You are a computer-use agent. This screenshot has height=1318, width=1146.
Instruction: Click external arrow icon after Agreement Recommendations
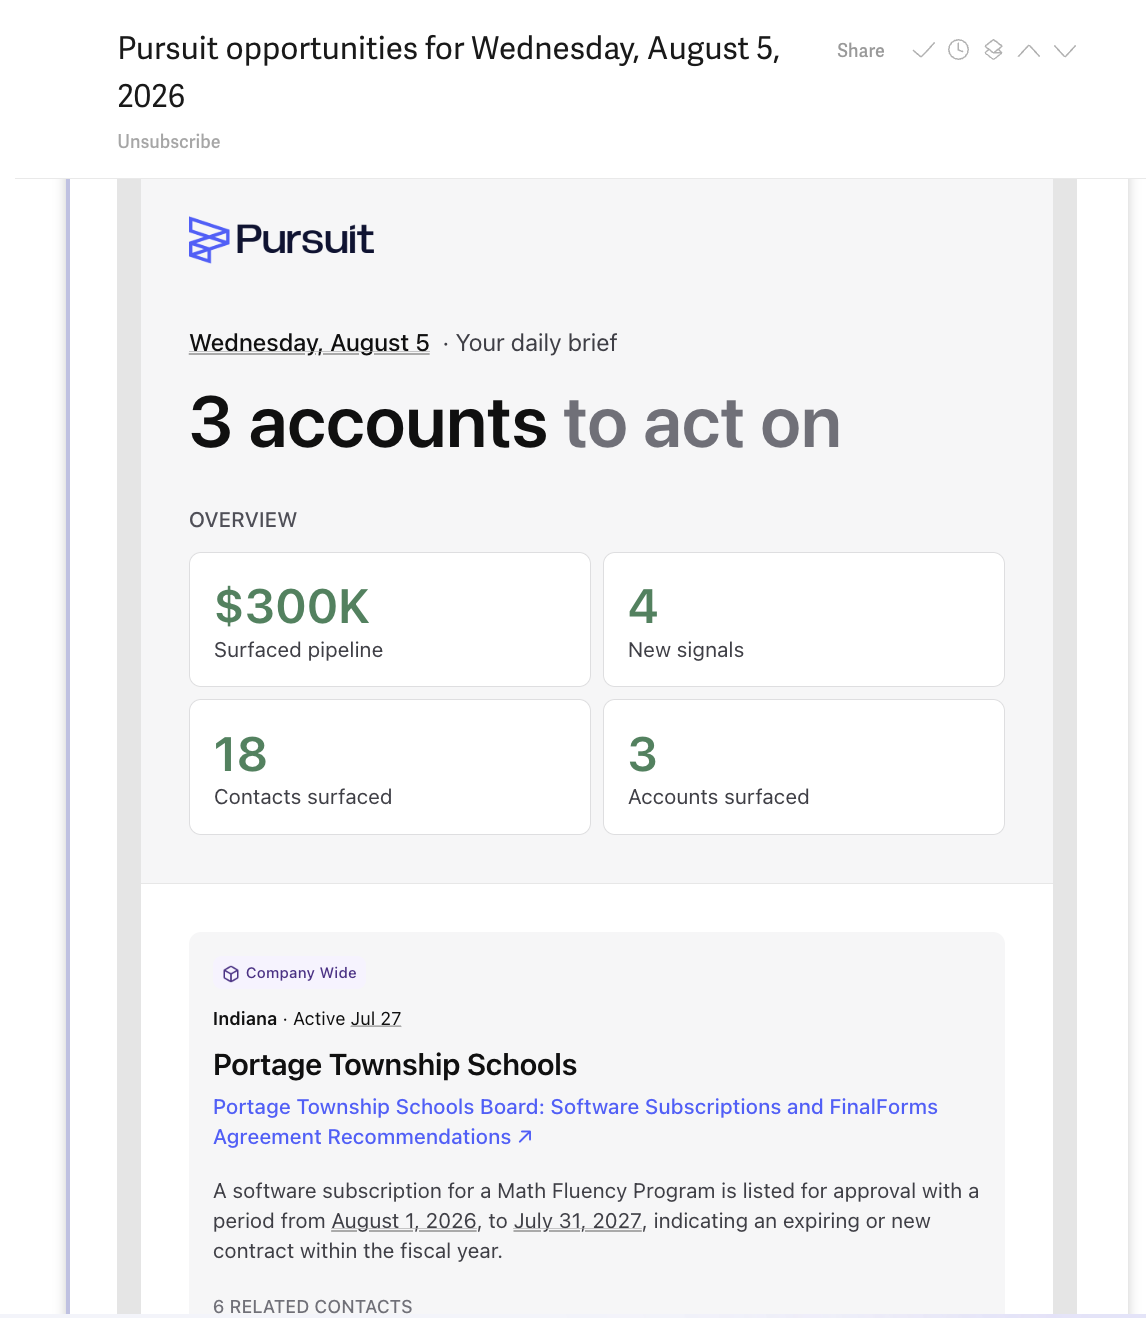point(525,1137)
